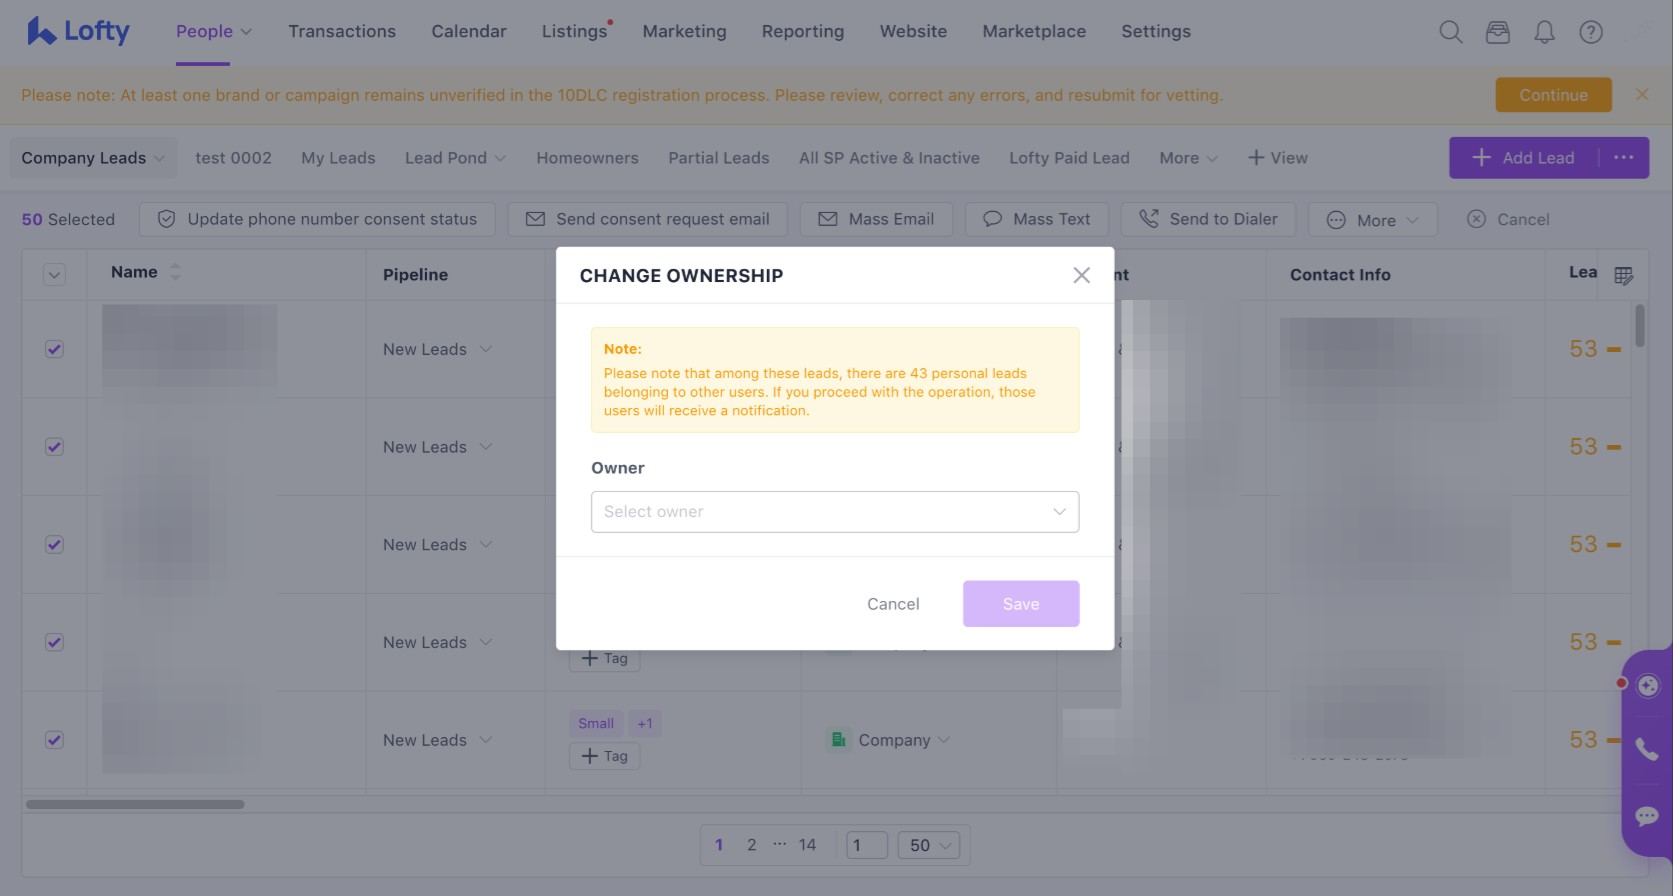The image size is (1673, 896).
Task: Expand the page size 50 dropdown
Action: click(x=929, y=845)
